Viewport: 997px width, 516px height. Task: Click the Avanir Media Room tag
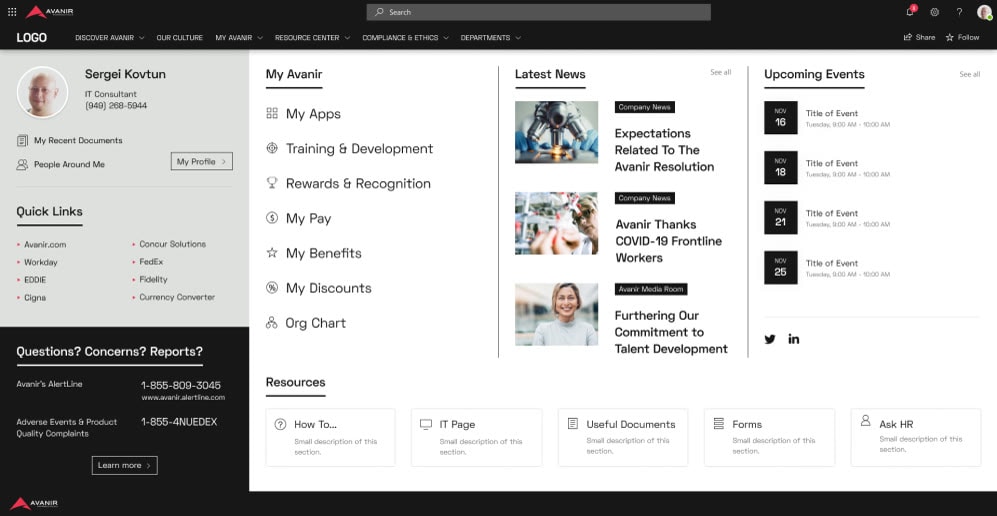pos(651,289)
